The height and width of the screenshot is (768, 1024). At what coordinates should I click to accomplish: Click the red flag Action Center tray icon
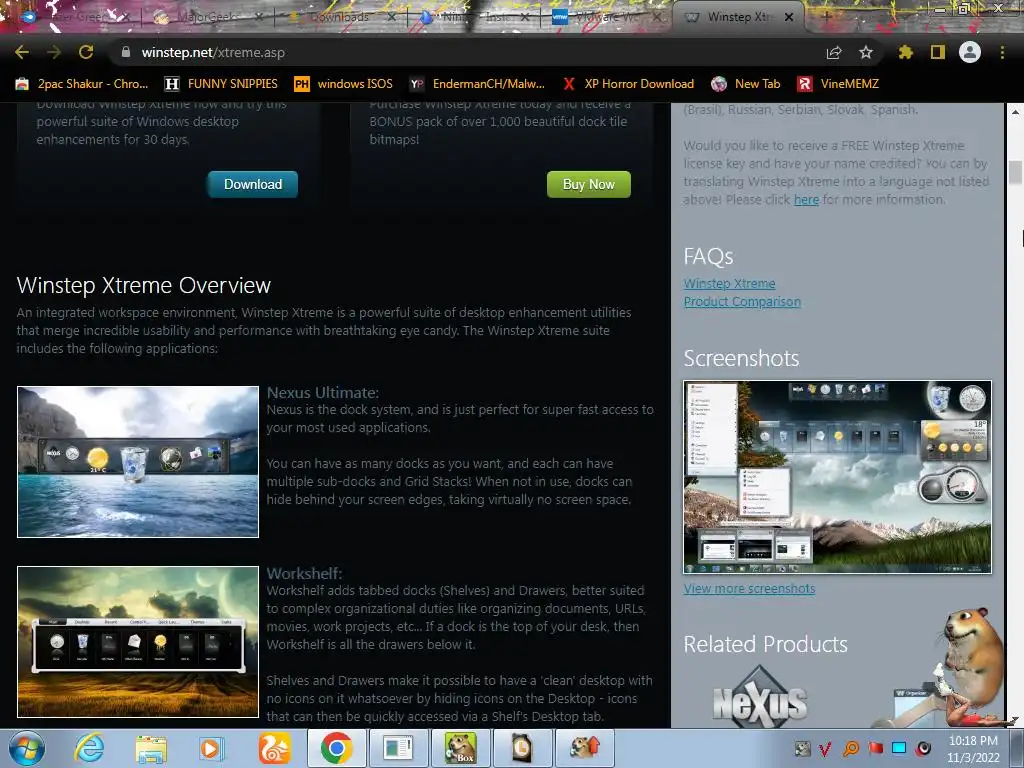[x=876, y=748]
